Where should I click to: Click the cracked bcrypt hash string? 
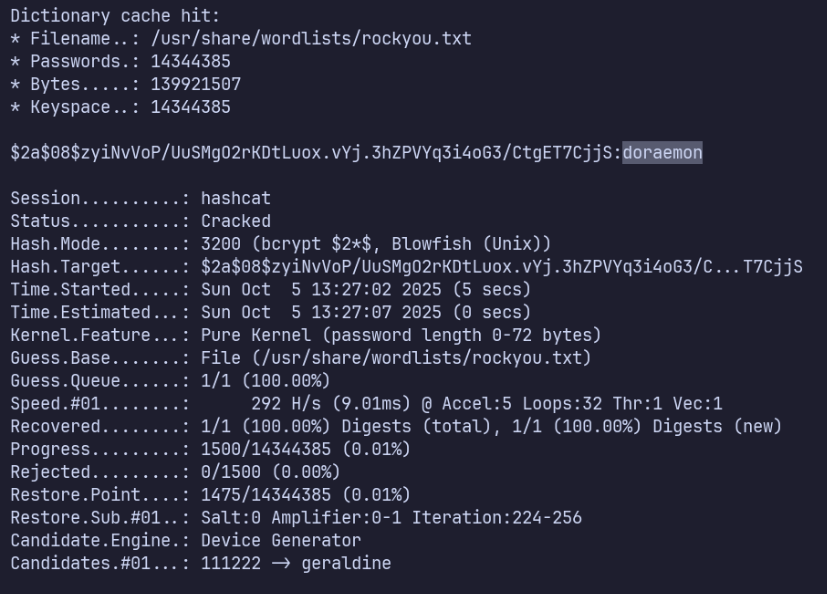click(312, 152)
